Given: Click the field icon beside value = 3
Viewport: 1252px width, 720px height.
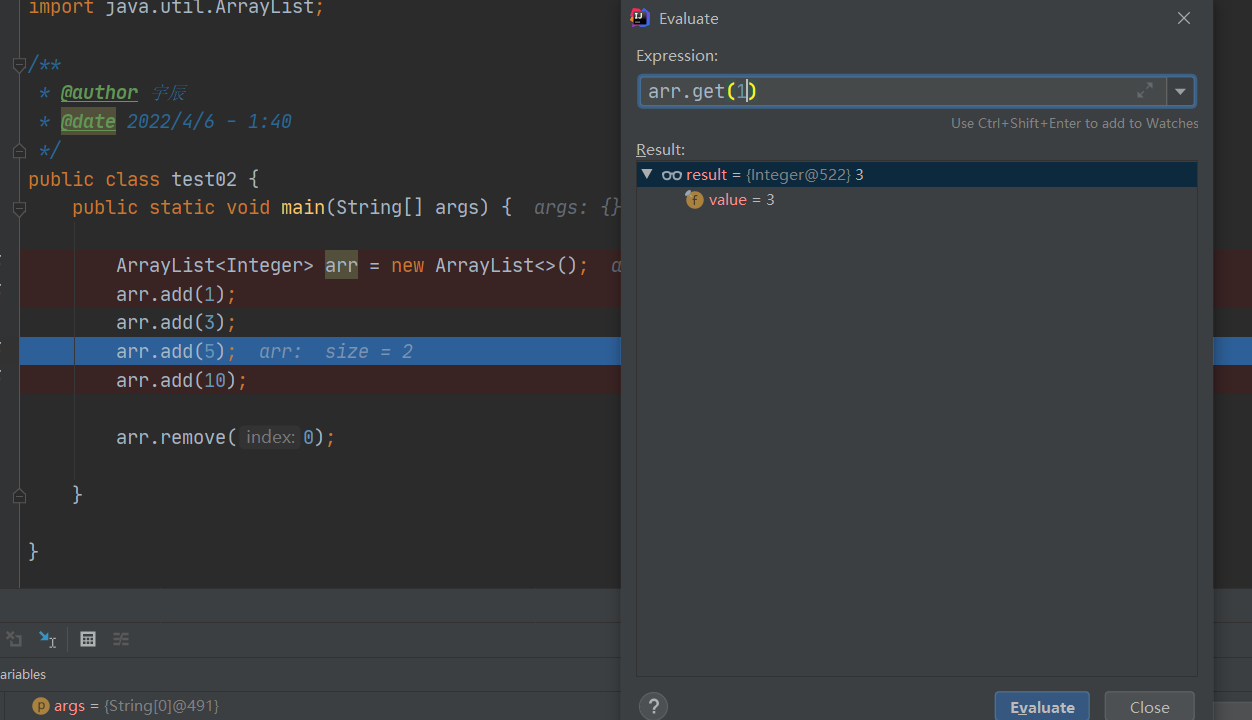Looking at the screenshot, I should tap(694, 200).
